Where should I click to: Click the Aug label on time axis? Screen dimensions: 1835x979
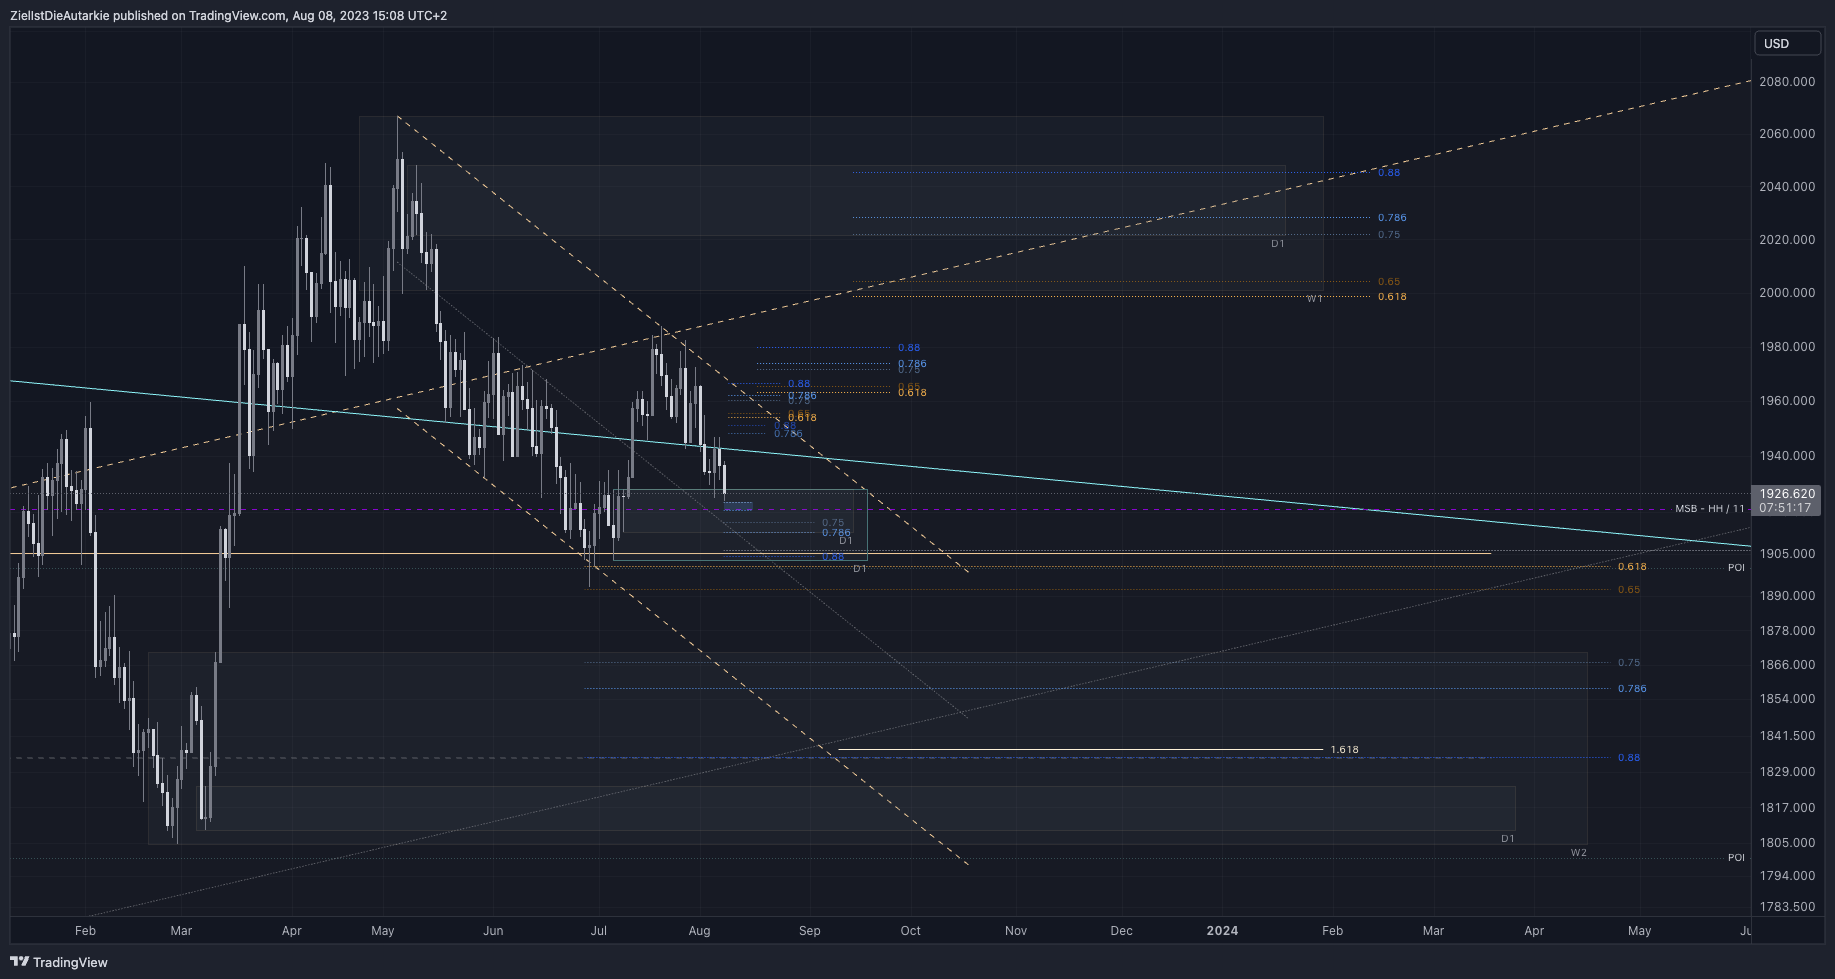(699, 931)
